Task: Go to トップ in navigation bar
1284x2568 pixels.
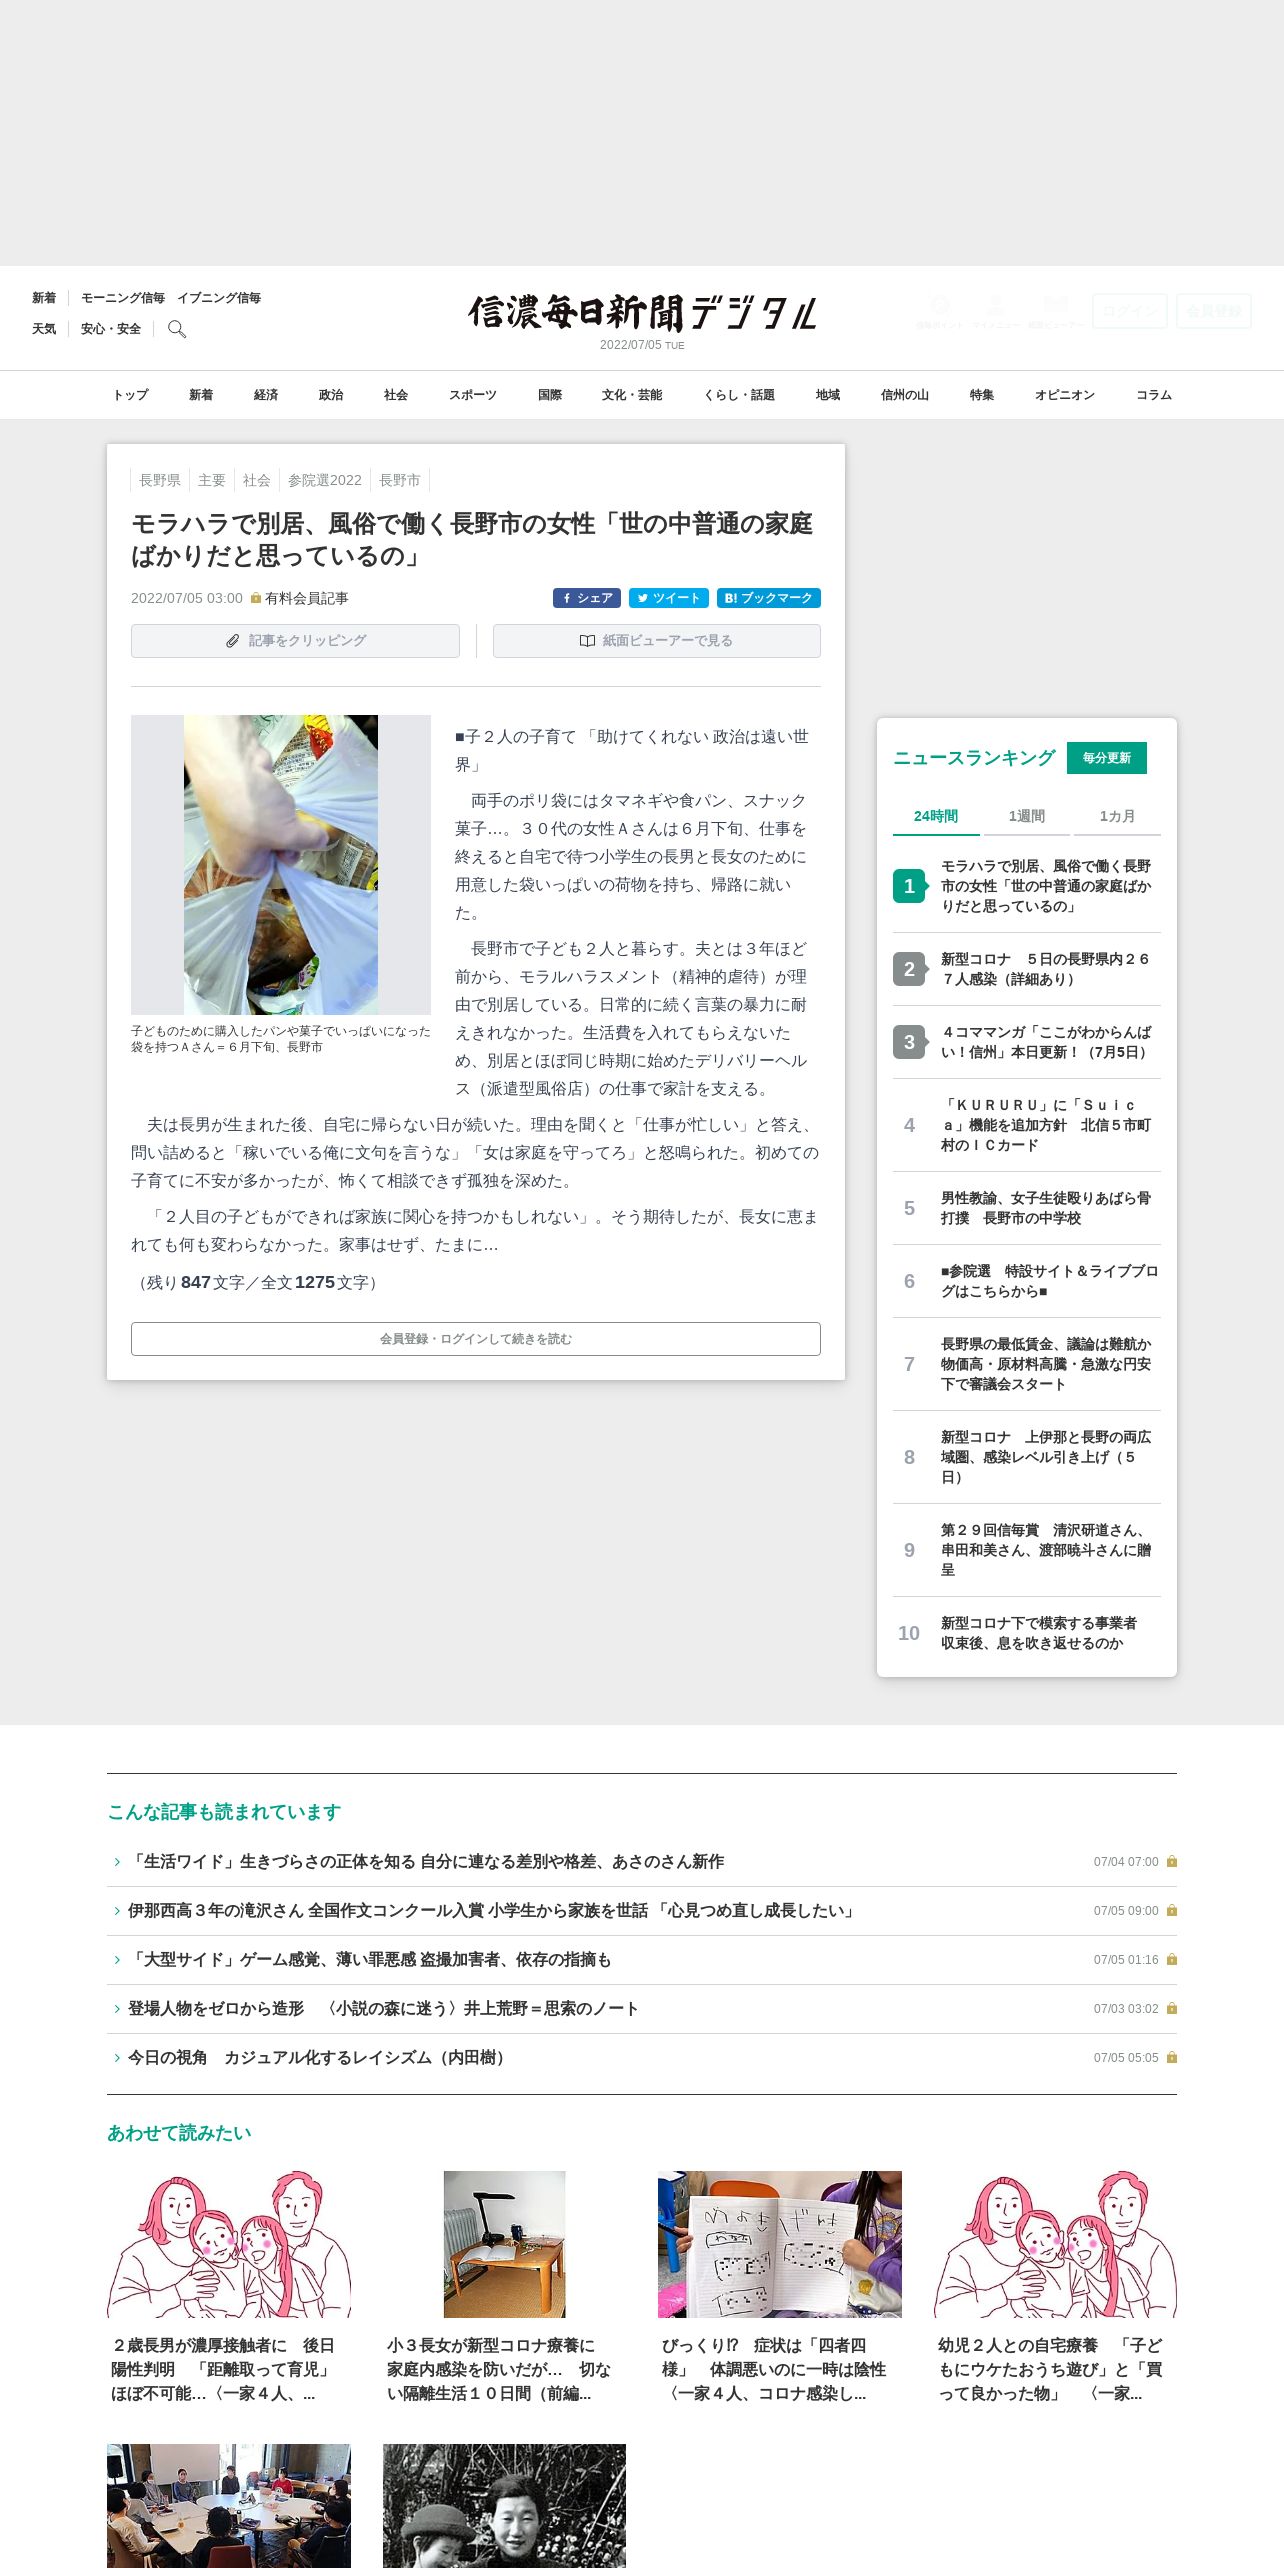Action: (x=130, y=395)
